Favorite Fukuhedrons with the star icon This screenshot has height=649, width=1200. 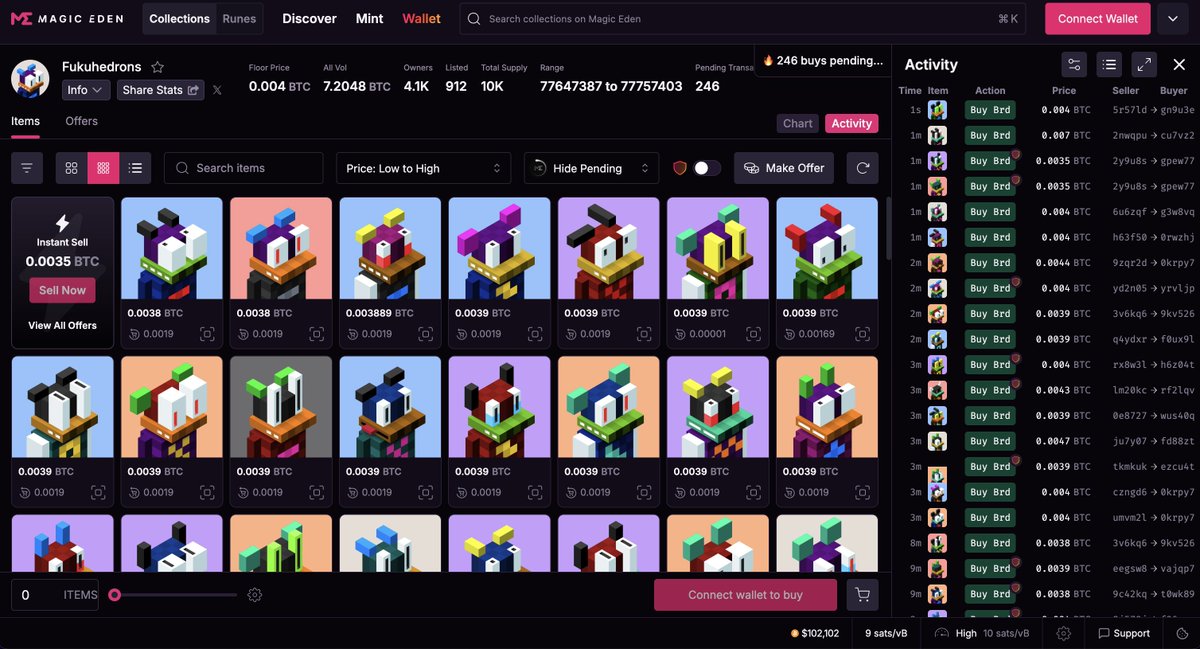pyautogui.click(x=157, y=67)
